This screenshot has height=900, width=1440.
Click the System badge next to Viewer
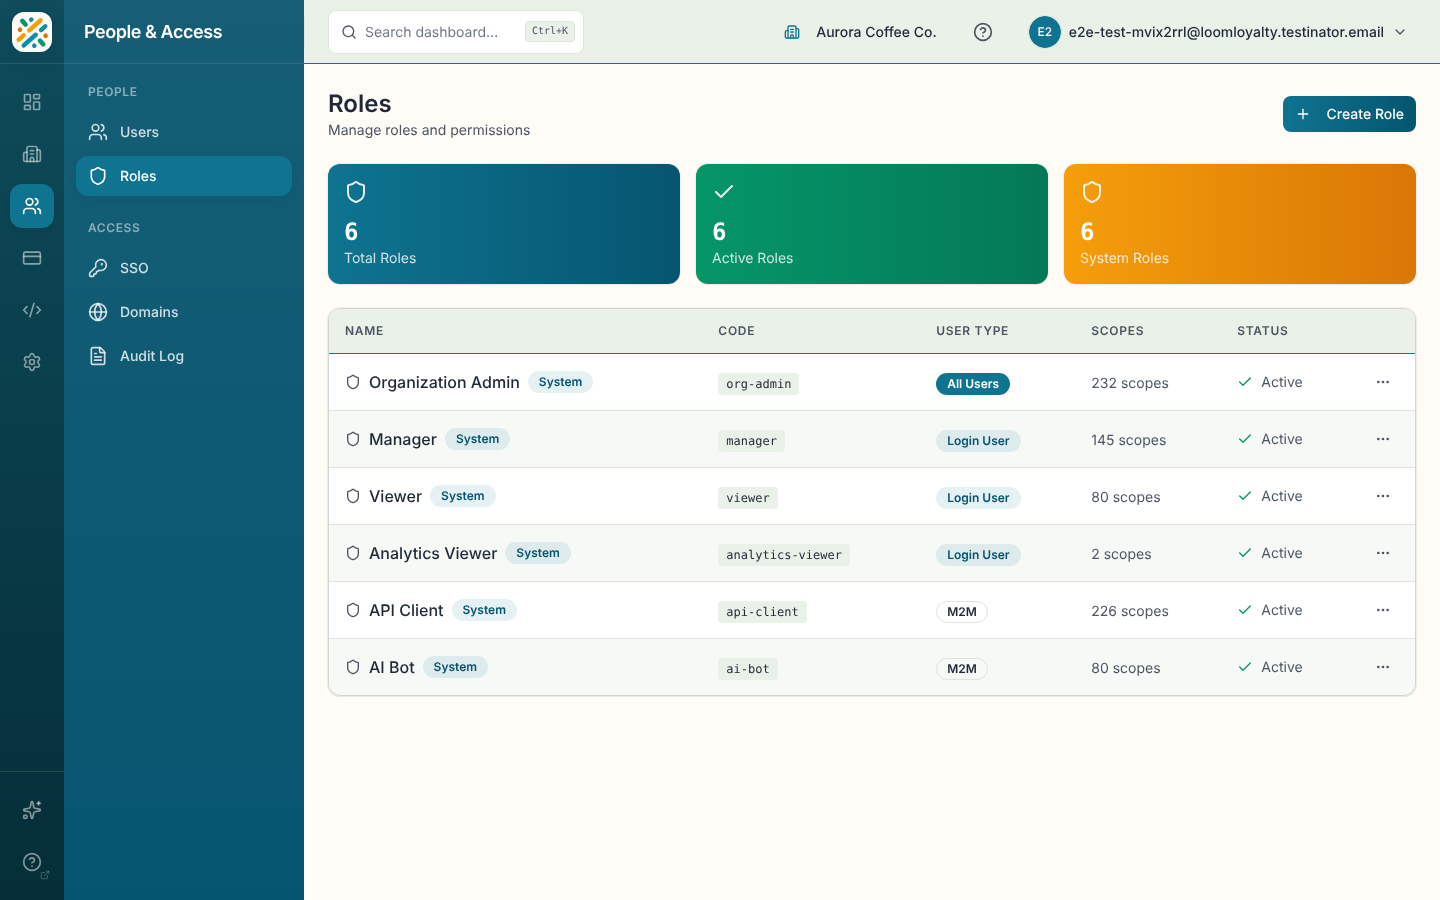463,496
